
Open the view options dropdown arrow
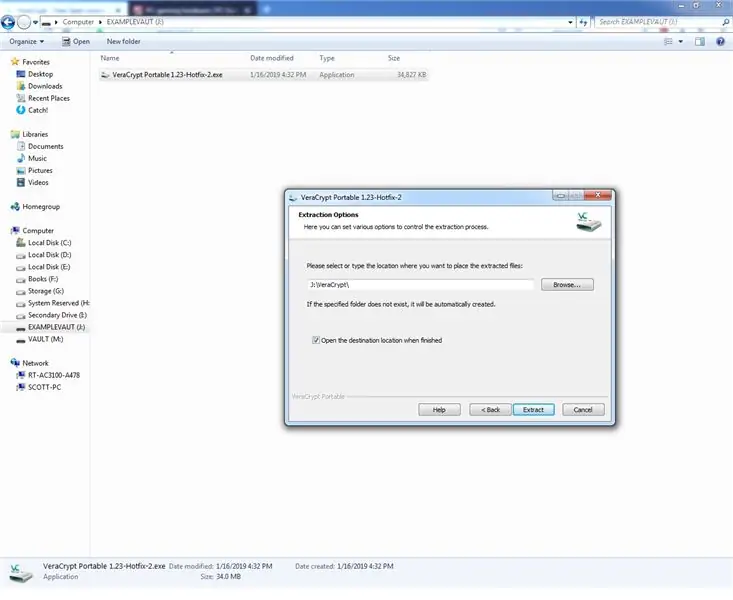(x=681, y=42)
